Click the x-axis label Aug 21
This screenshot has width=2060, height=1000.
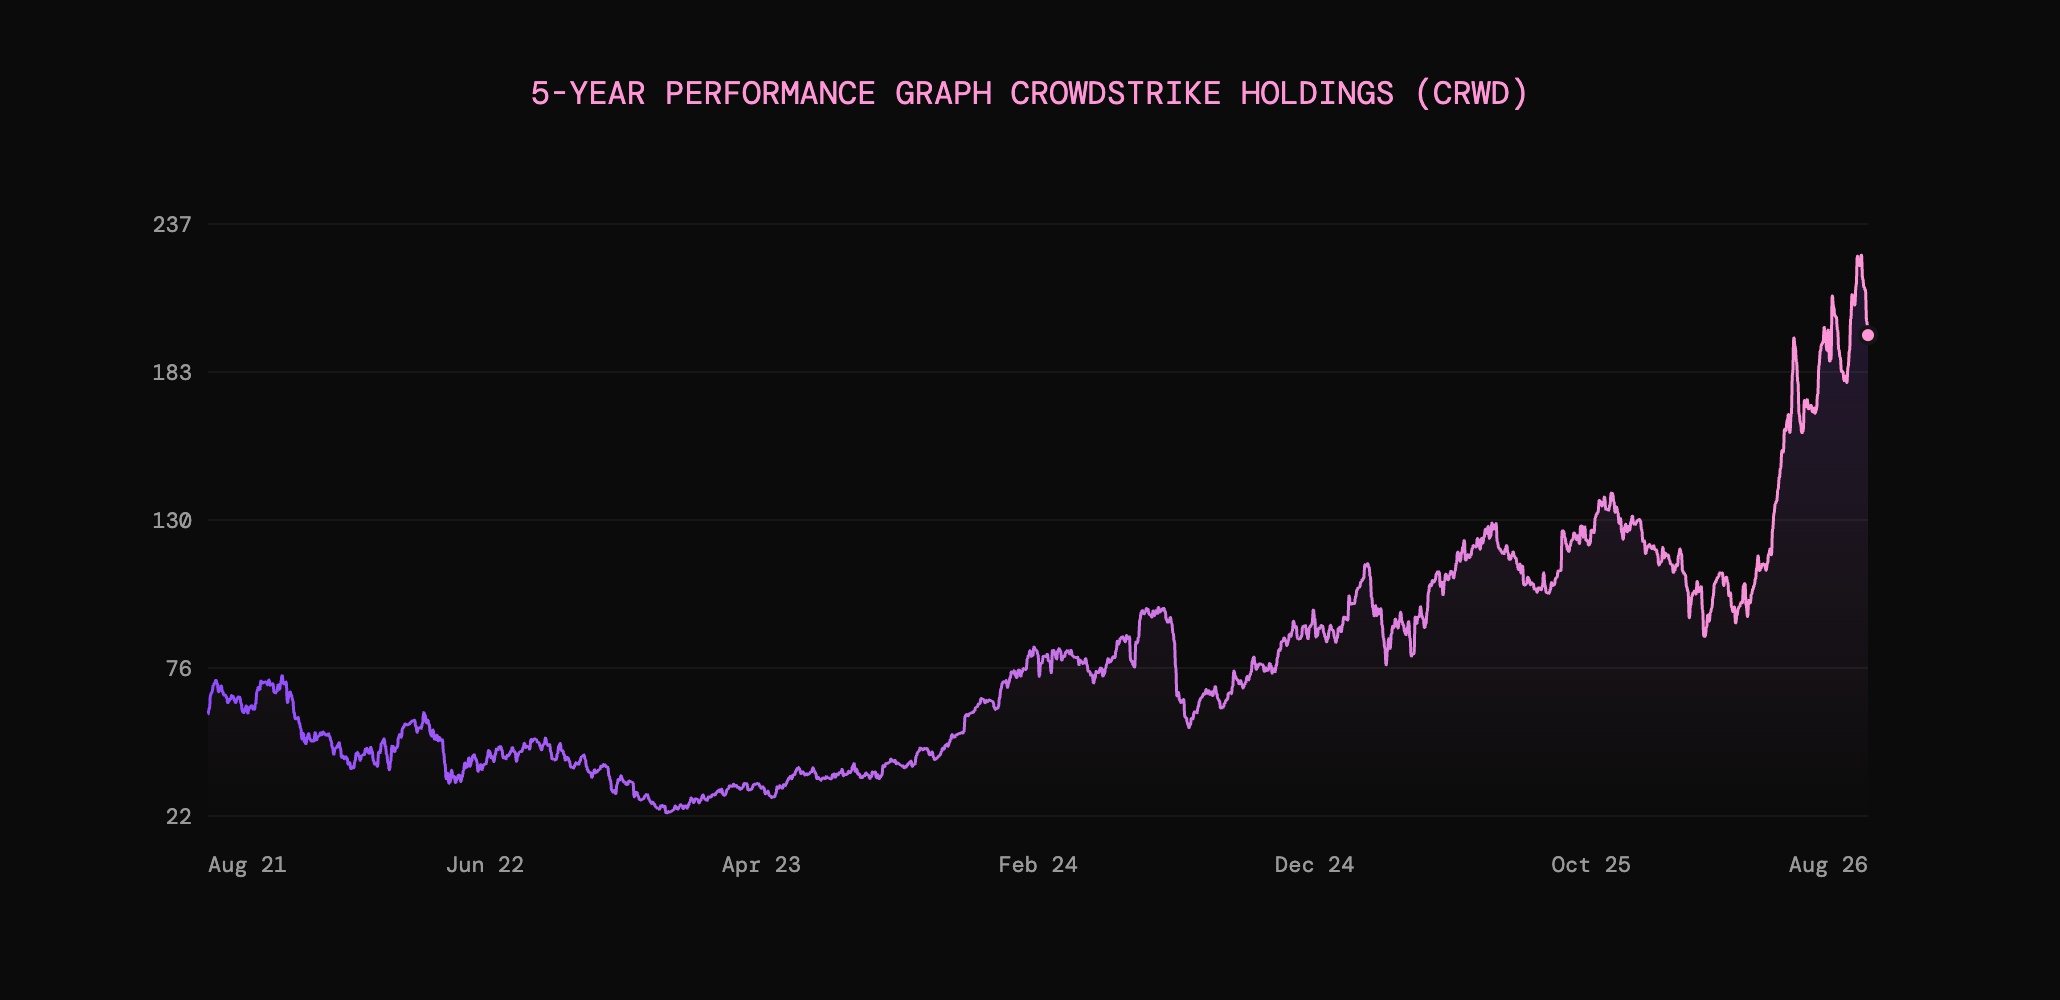247,865
